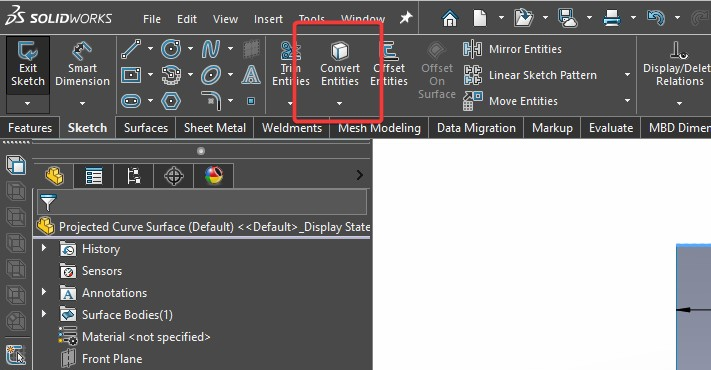Select Material <not specified> in the tree
This screenshot has height=370, width=711.
[135, 337]
